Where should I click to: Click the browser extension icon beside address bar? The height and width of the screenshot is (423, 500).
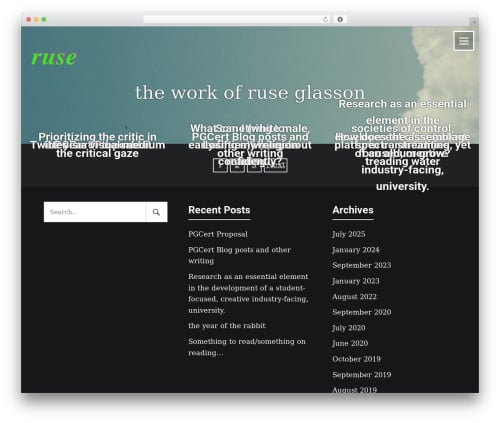tap(340, 20)
